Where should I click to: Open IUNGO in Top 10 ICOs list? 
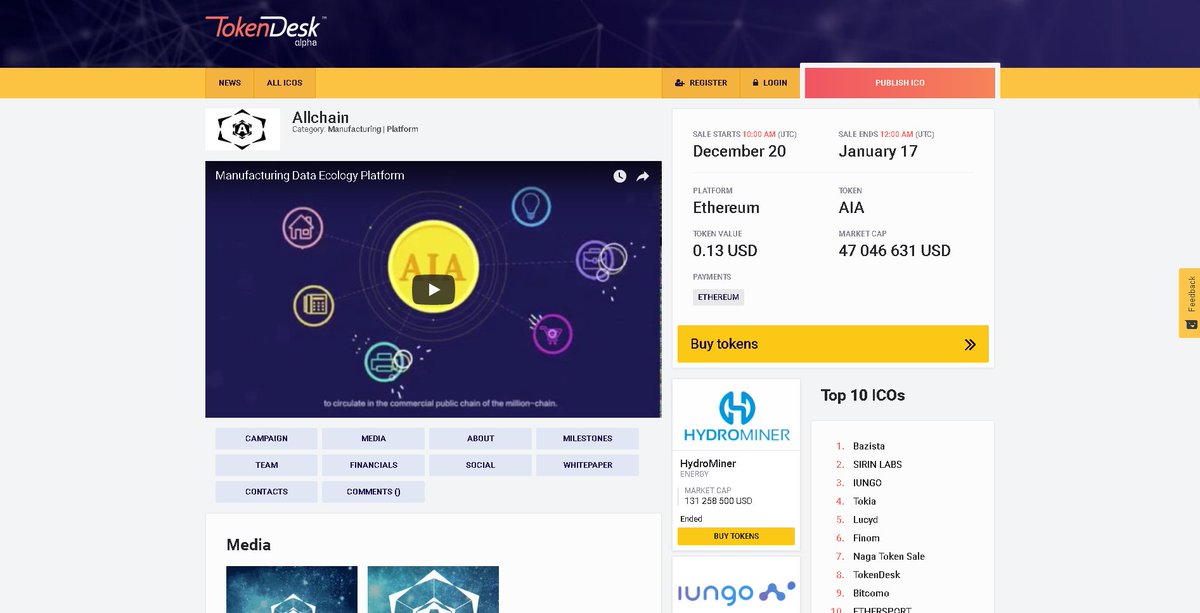tap(867, 483)
